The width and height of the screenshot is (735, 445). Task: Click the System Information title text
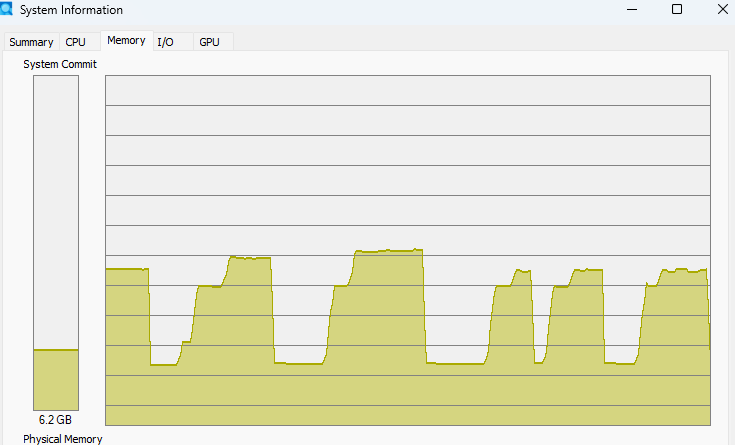(x=71, y=10)
